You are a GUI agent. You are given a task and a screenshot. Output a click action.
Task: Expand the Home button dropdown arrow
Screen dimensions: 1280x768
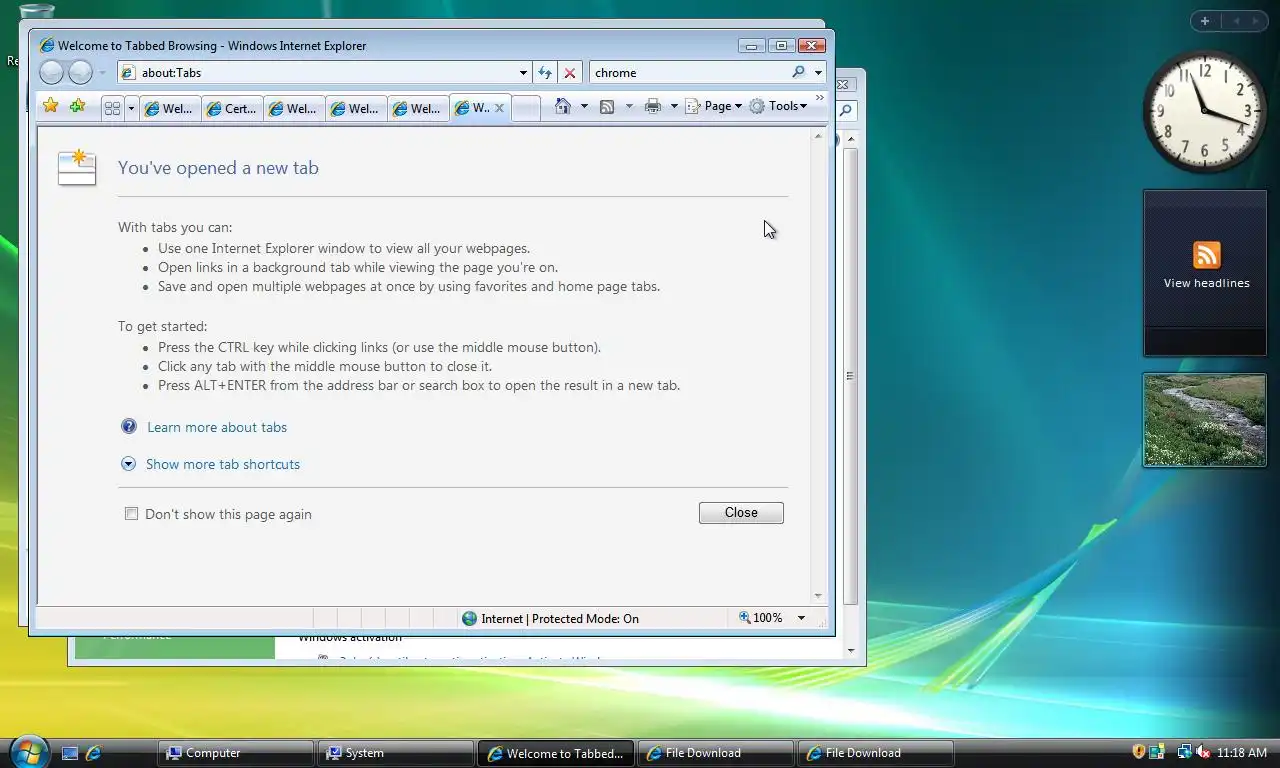coord(584,106)
